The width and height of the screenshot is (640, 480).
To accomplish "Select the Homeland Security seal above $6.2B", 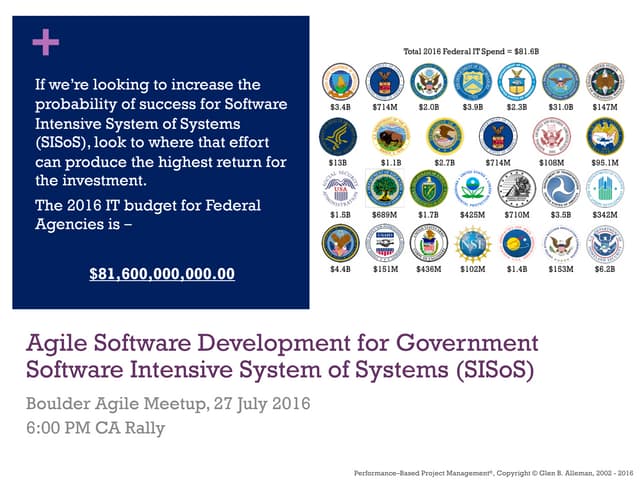I will click(x=605, y=244).
